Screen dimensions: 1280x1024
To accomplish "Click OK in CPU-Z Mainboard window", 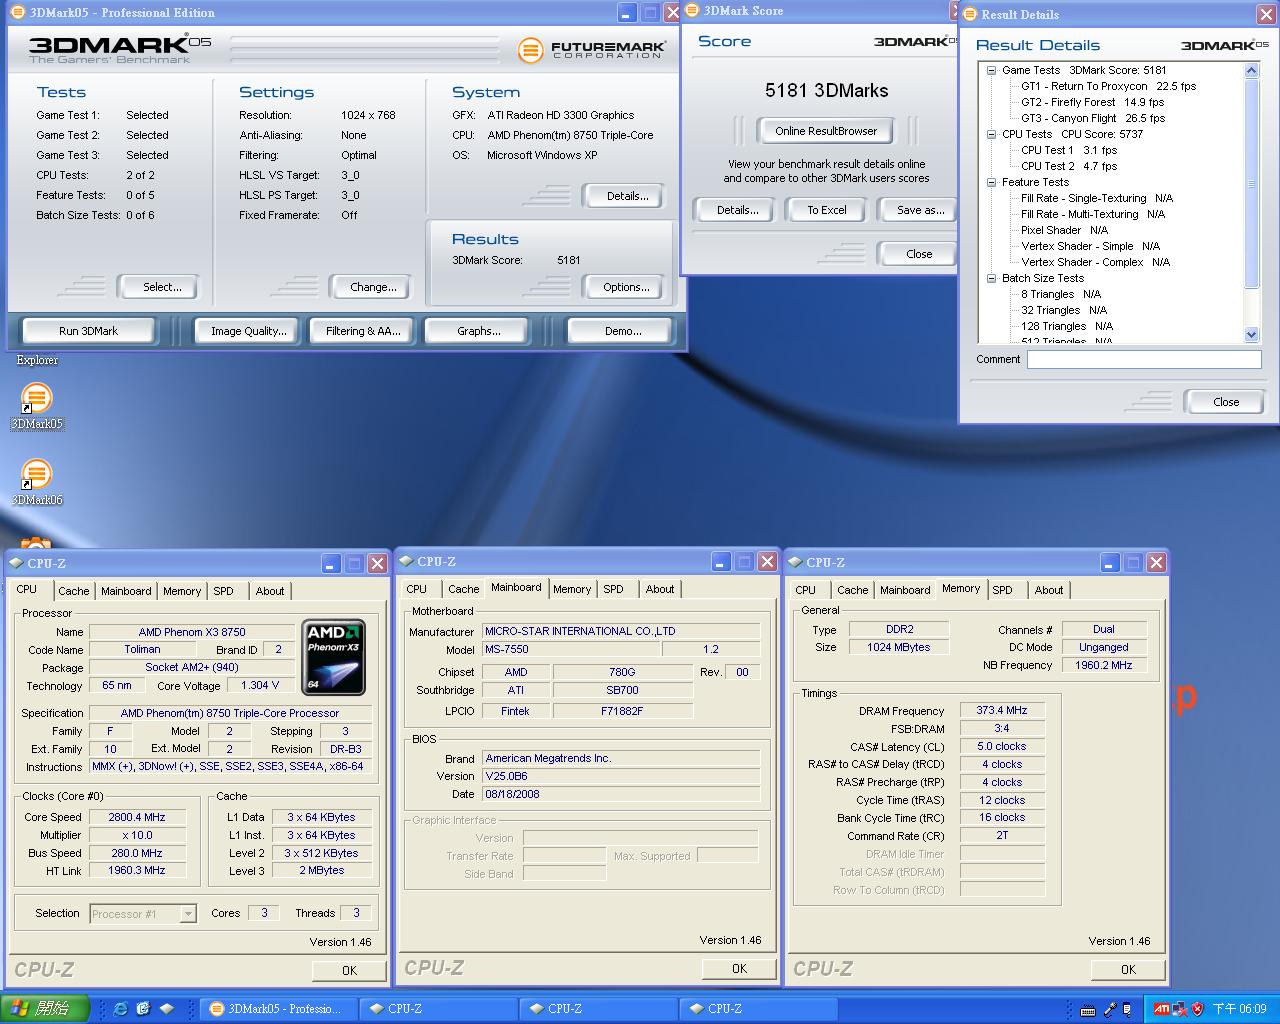I will click(x=739, y=968).
